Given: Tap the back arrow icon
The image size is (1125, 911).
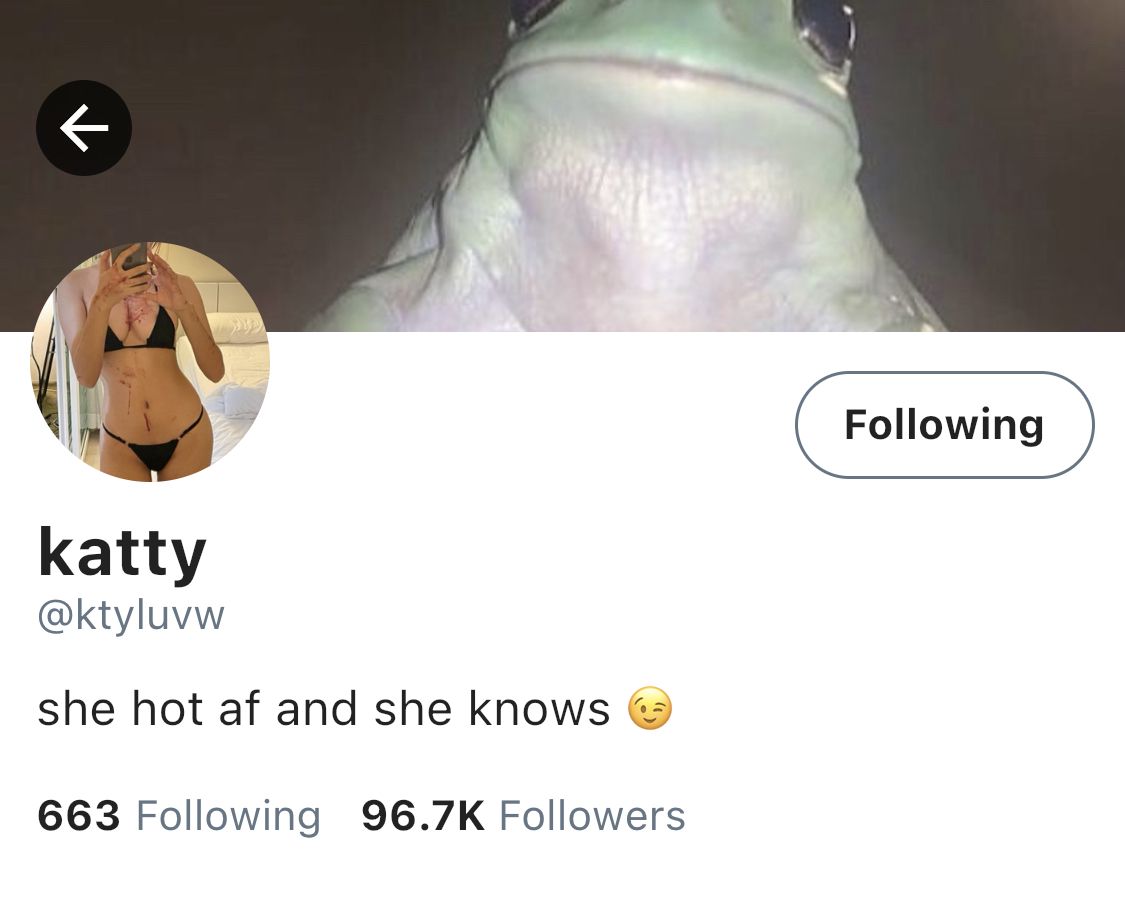Looking at the screenshot, I should pyautogui.click(x=84, y=128).
